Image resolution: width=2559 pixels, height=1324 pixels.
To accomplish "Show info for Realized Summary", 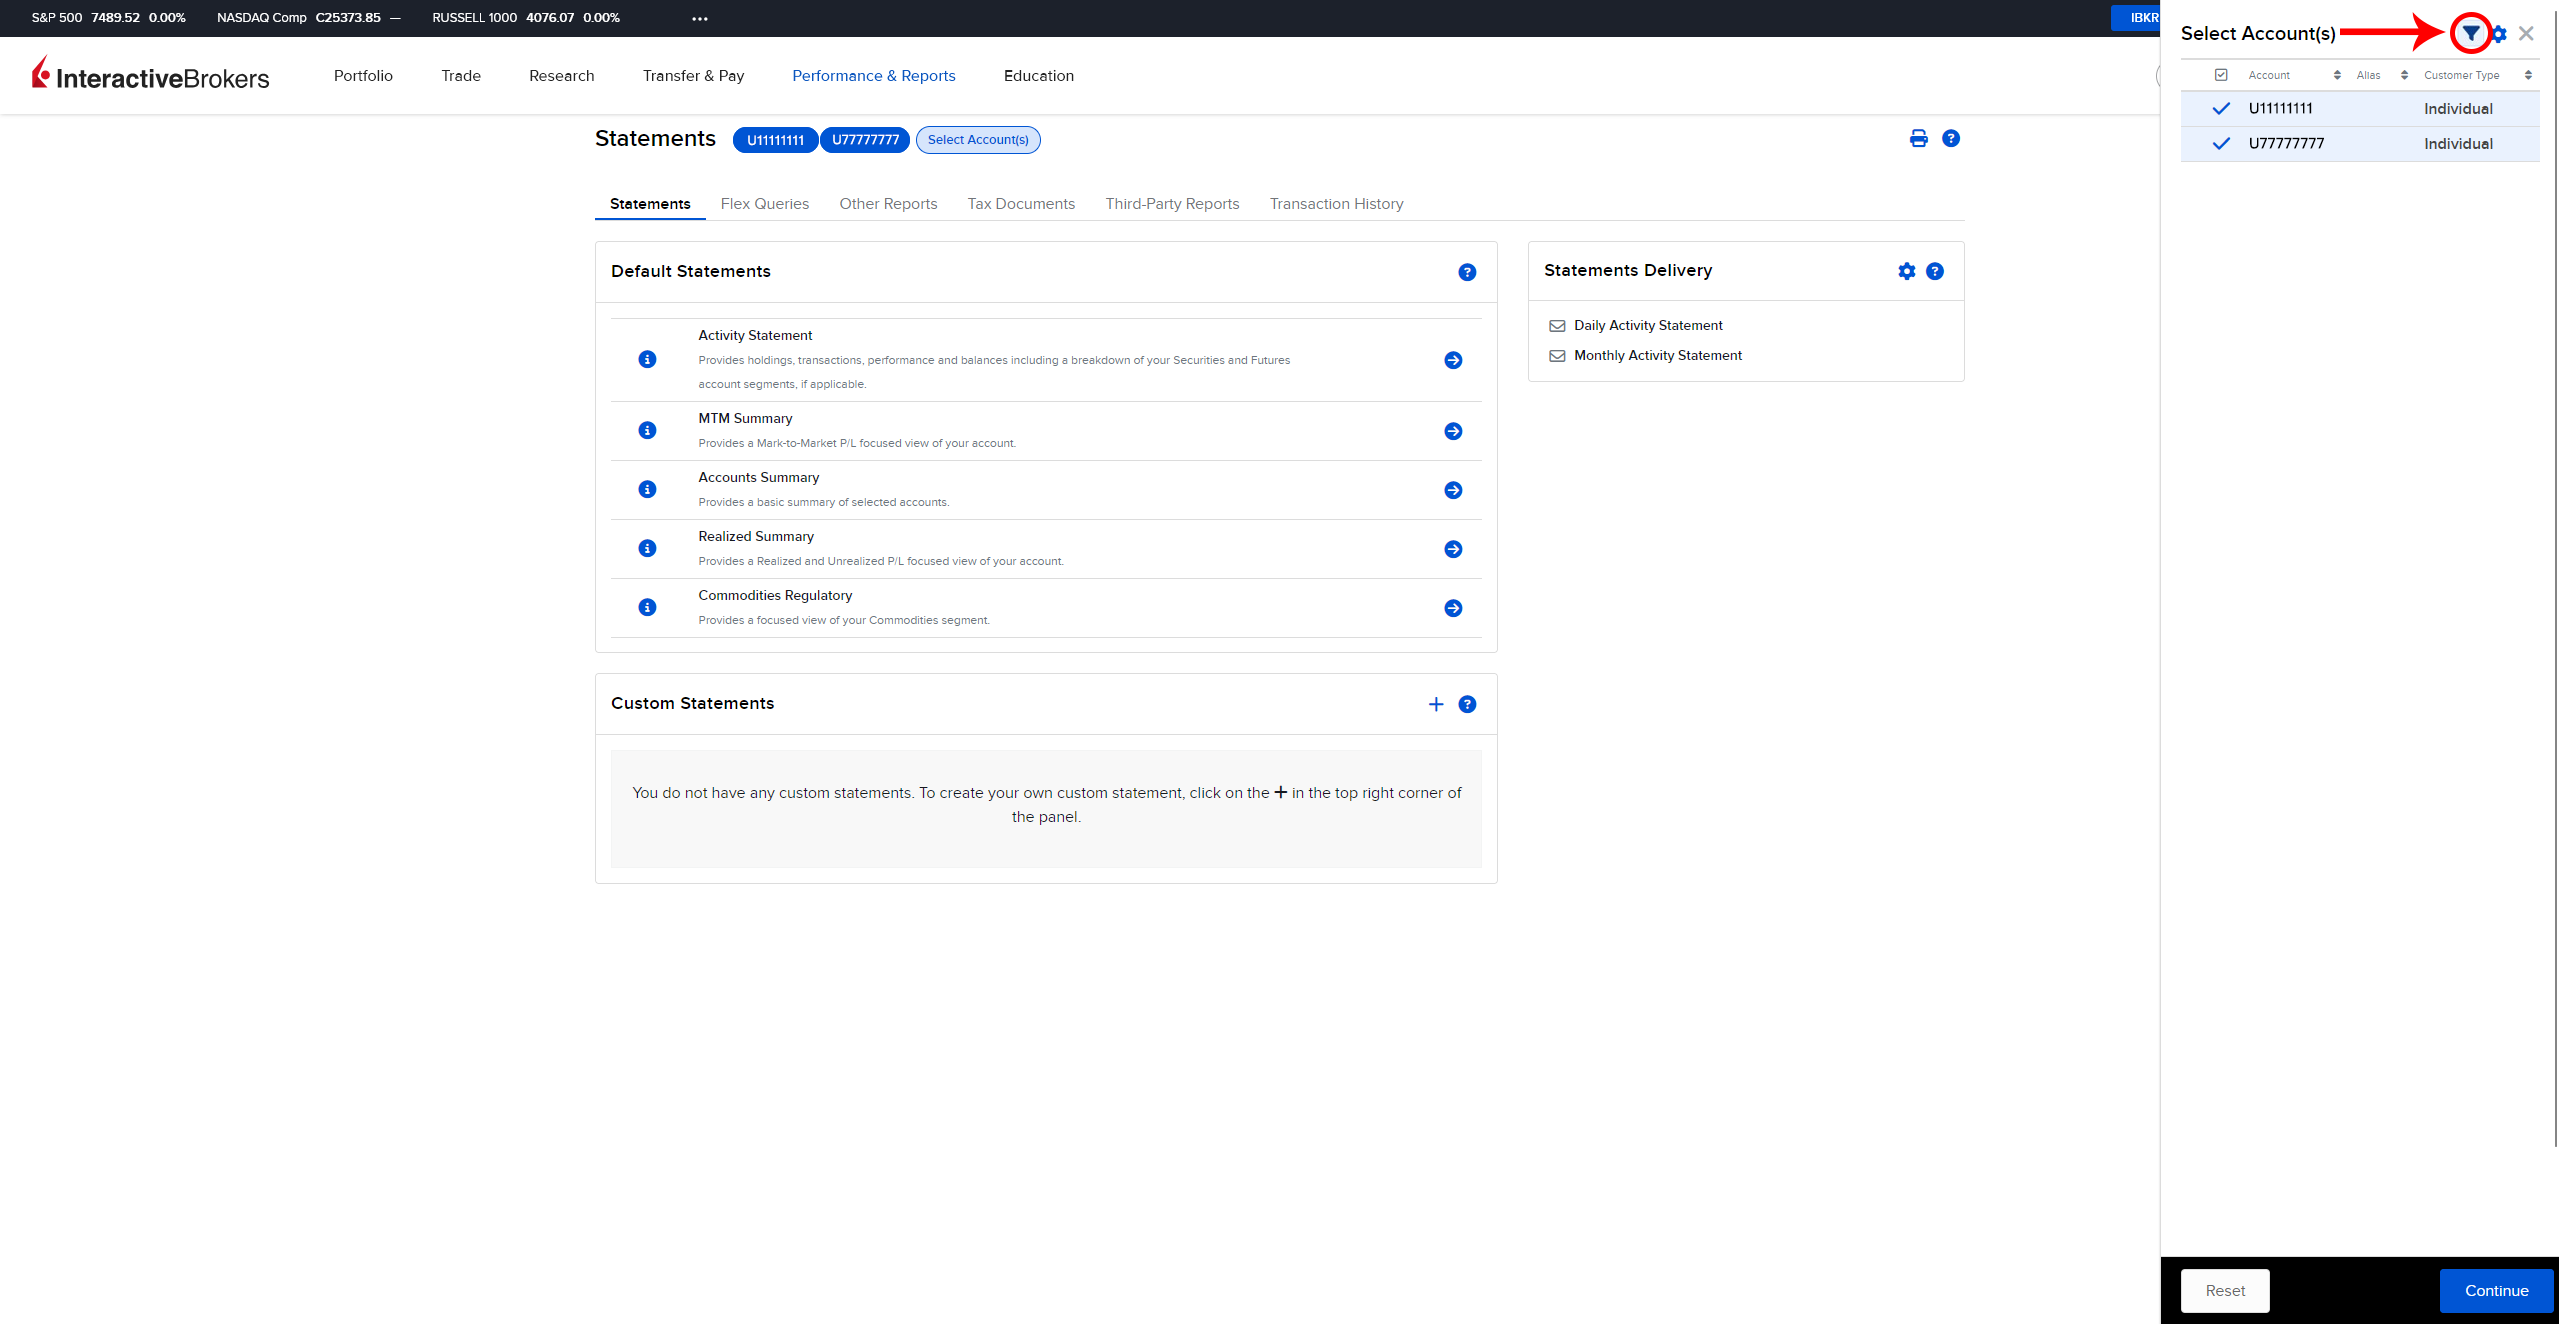I will point(647,548).
